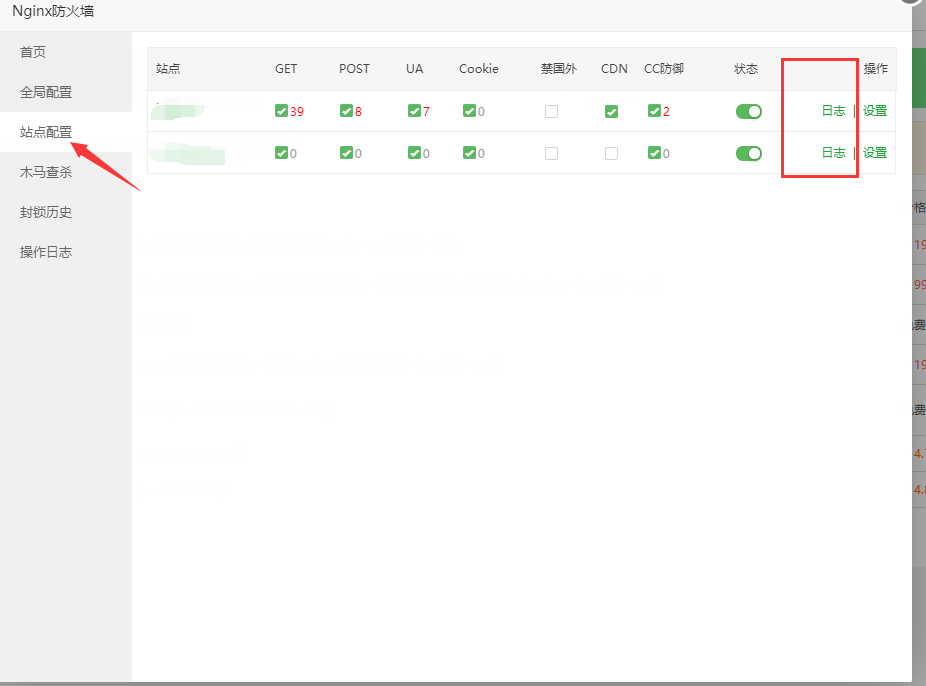Enable 禁国外 checkbox in first row
The width and height of the screenshot is (926, 686).
[x=552, y=112]
